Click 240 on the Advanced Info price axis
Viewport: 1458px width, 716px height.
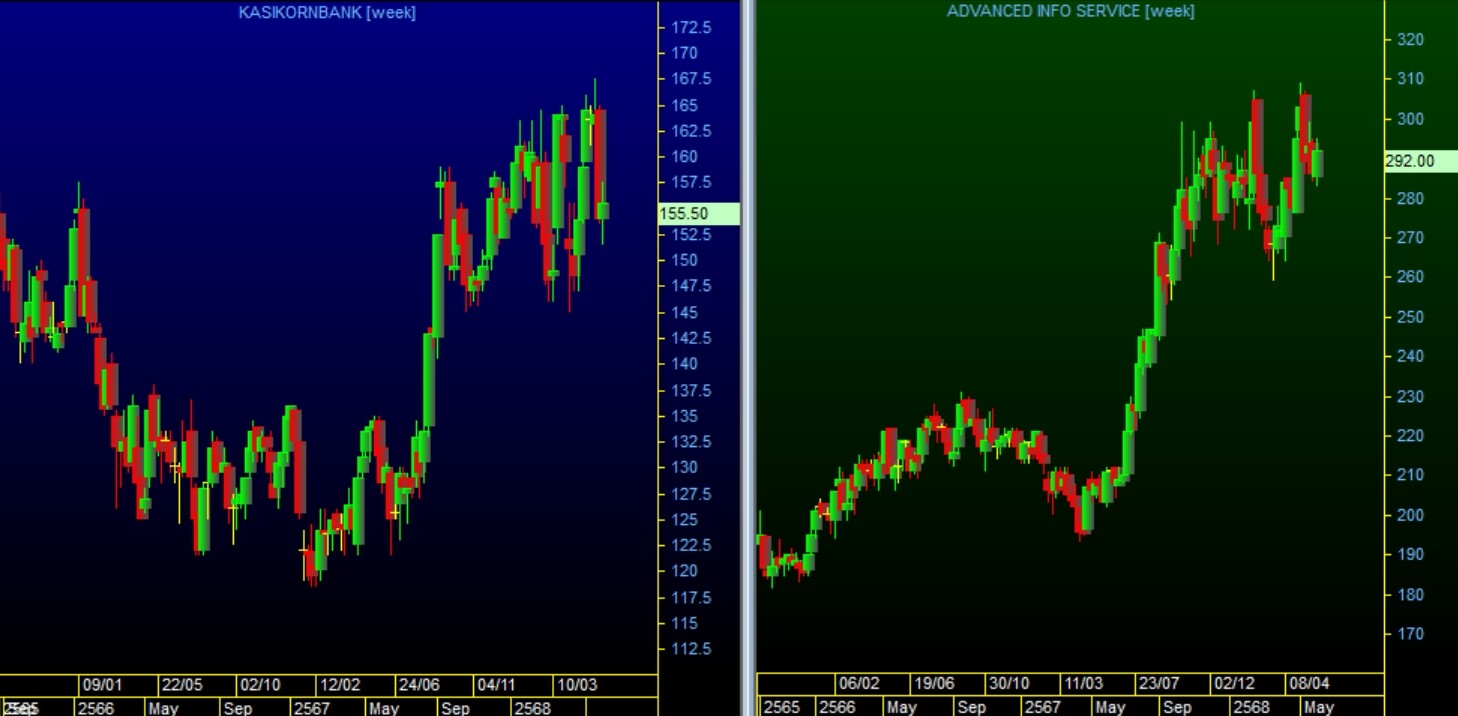click(x=1410, y=356)
